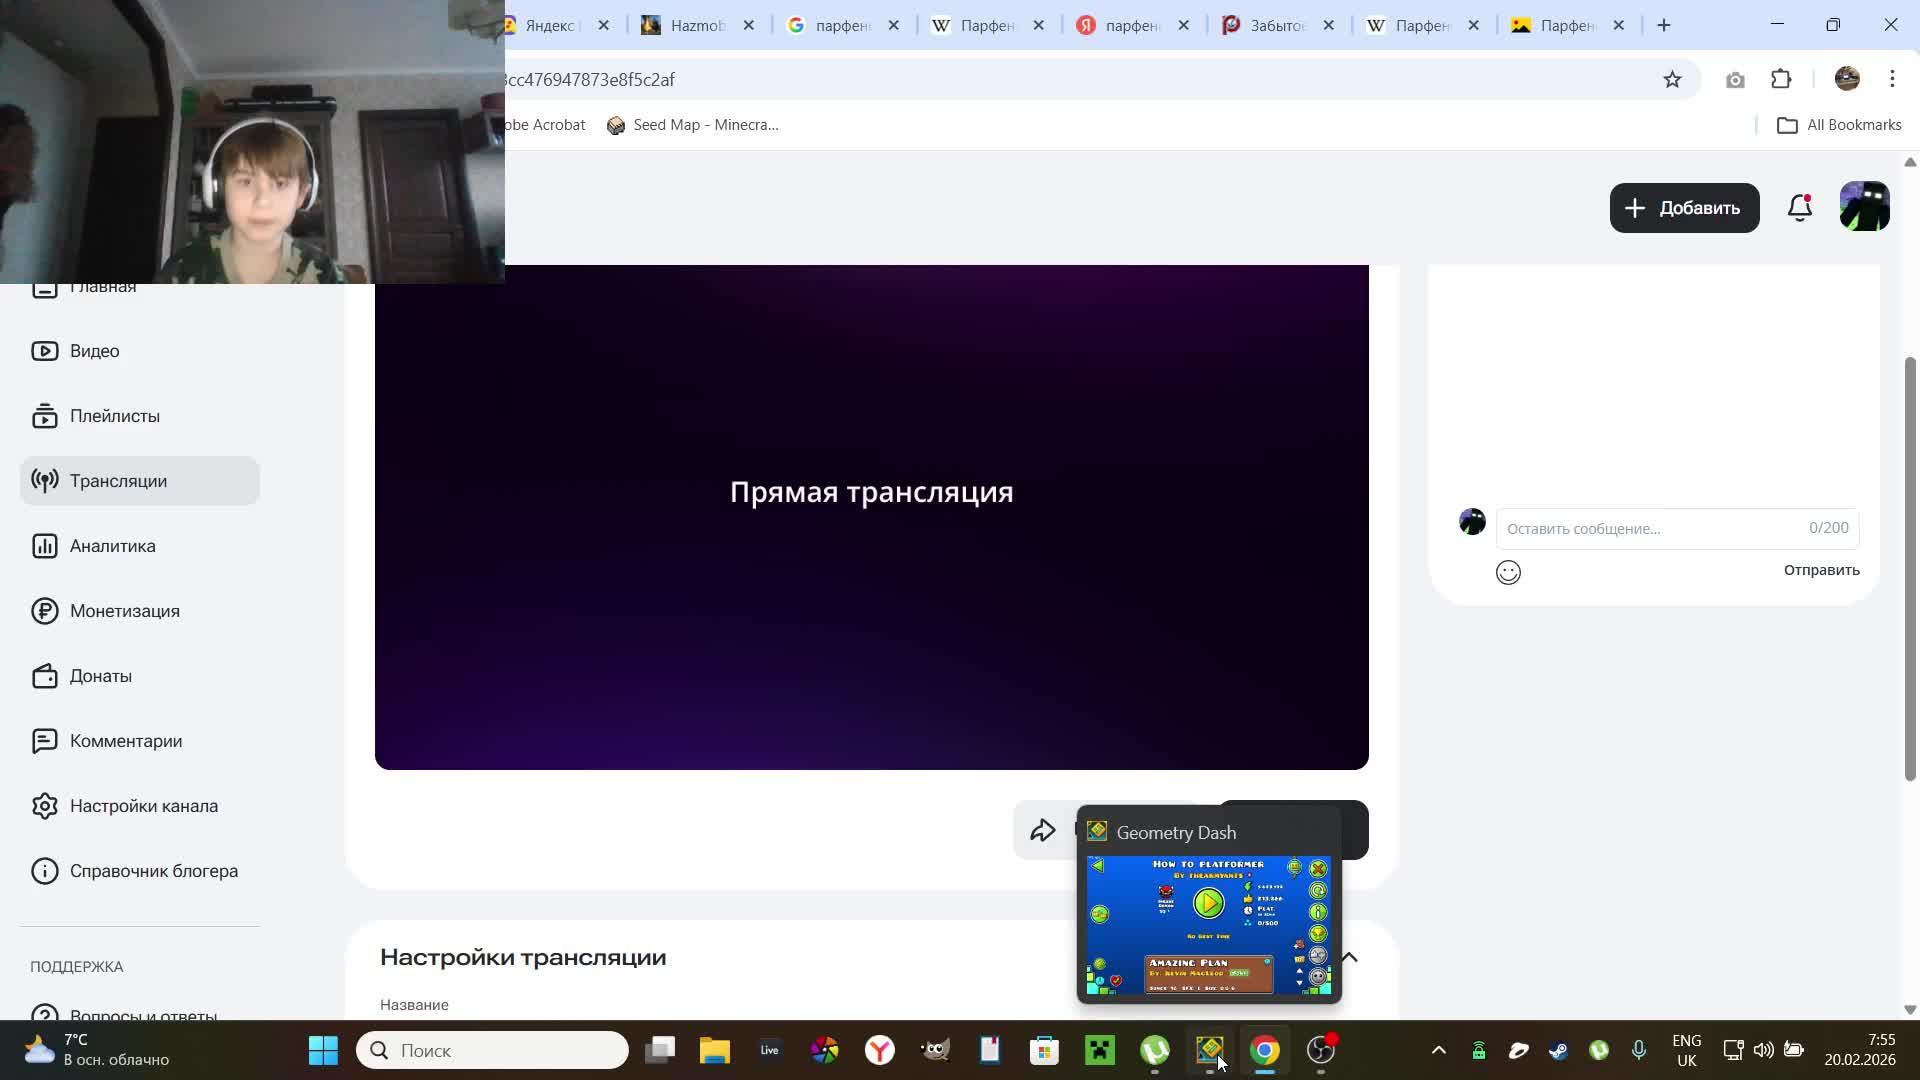Click the Geometry Dash preview thumbnail
The image size is (1920, 1080).
click(x=1208, y=924)
